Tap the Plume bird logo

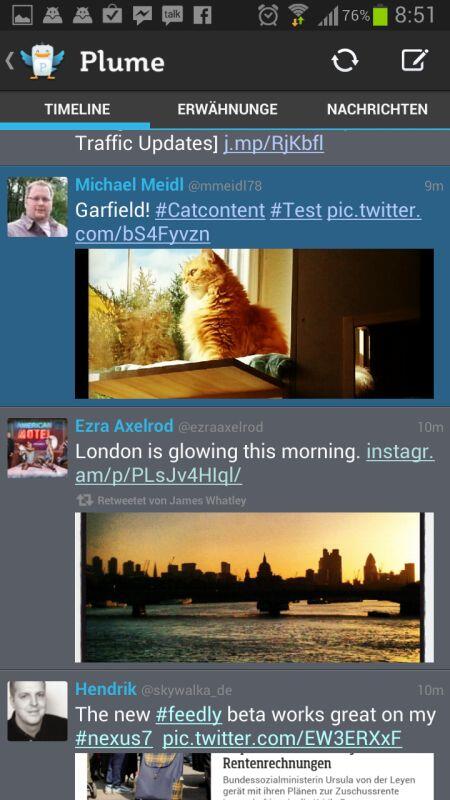click(43, 62)
